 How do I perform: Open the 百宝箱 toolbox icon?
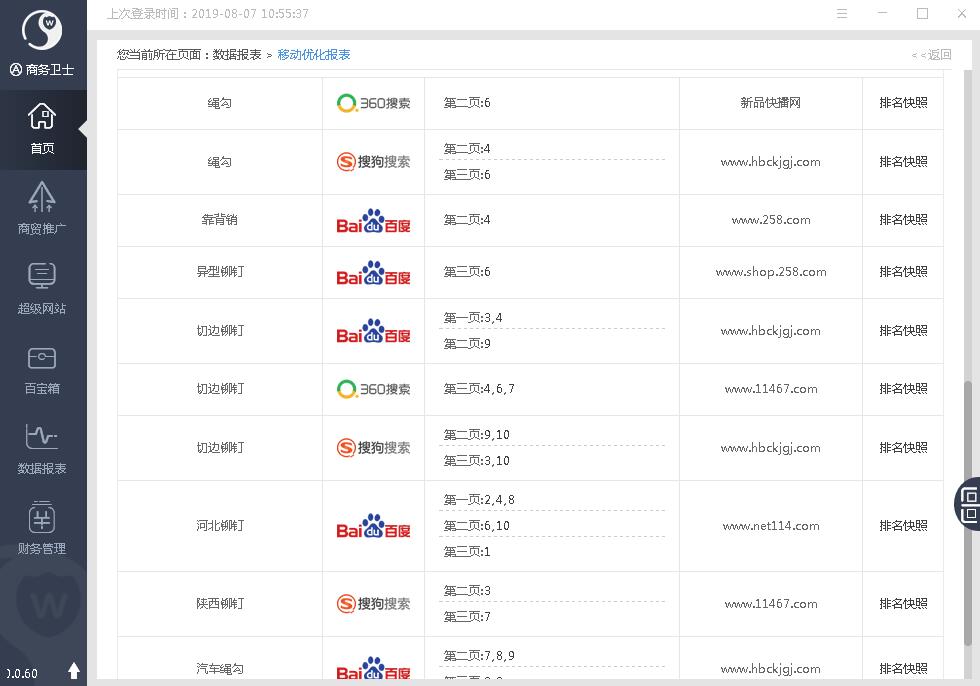coord(42,368)
